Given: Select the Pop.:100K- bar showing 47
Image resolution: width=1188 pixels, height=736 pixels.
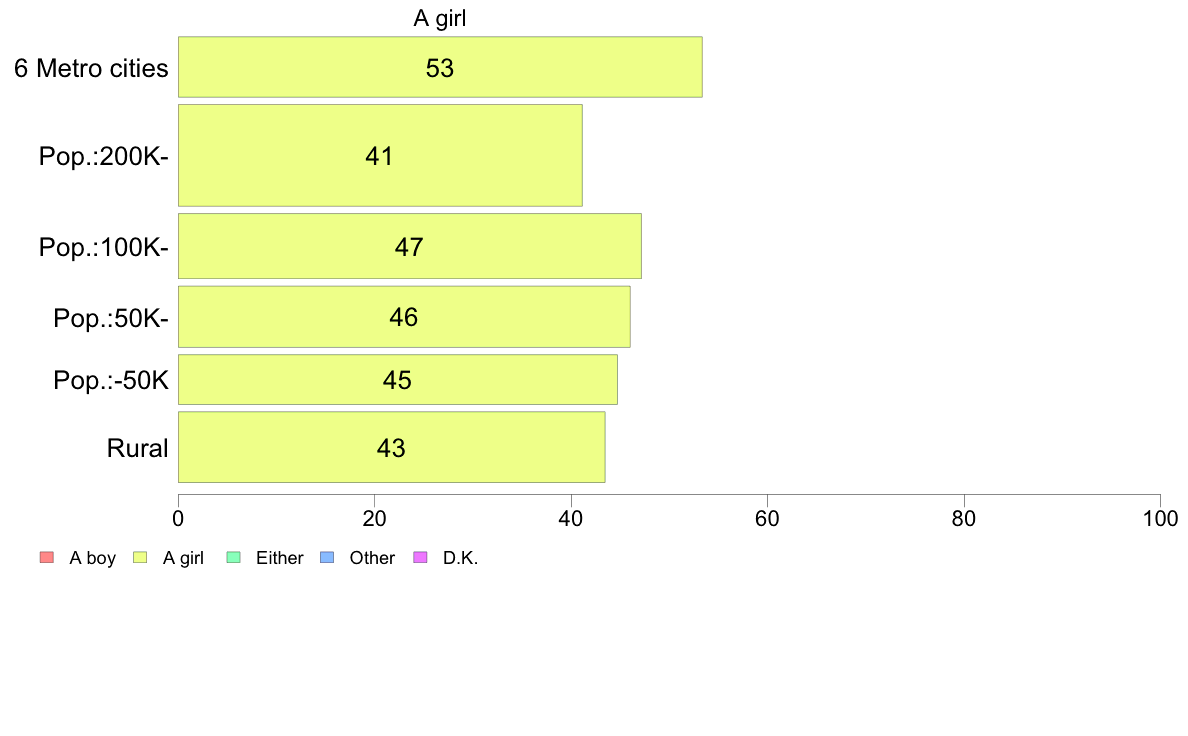Looking at the screenshot, I should 410,246.
